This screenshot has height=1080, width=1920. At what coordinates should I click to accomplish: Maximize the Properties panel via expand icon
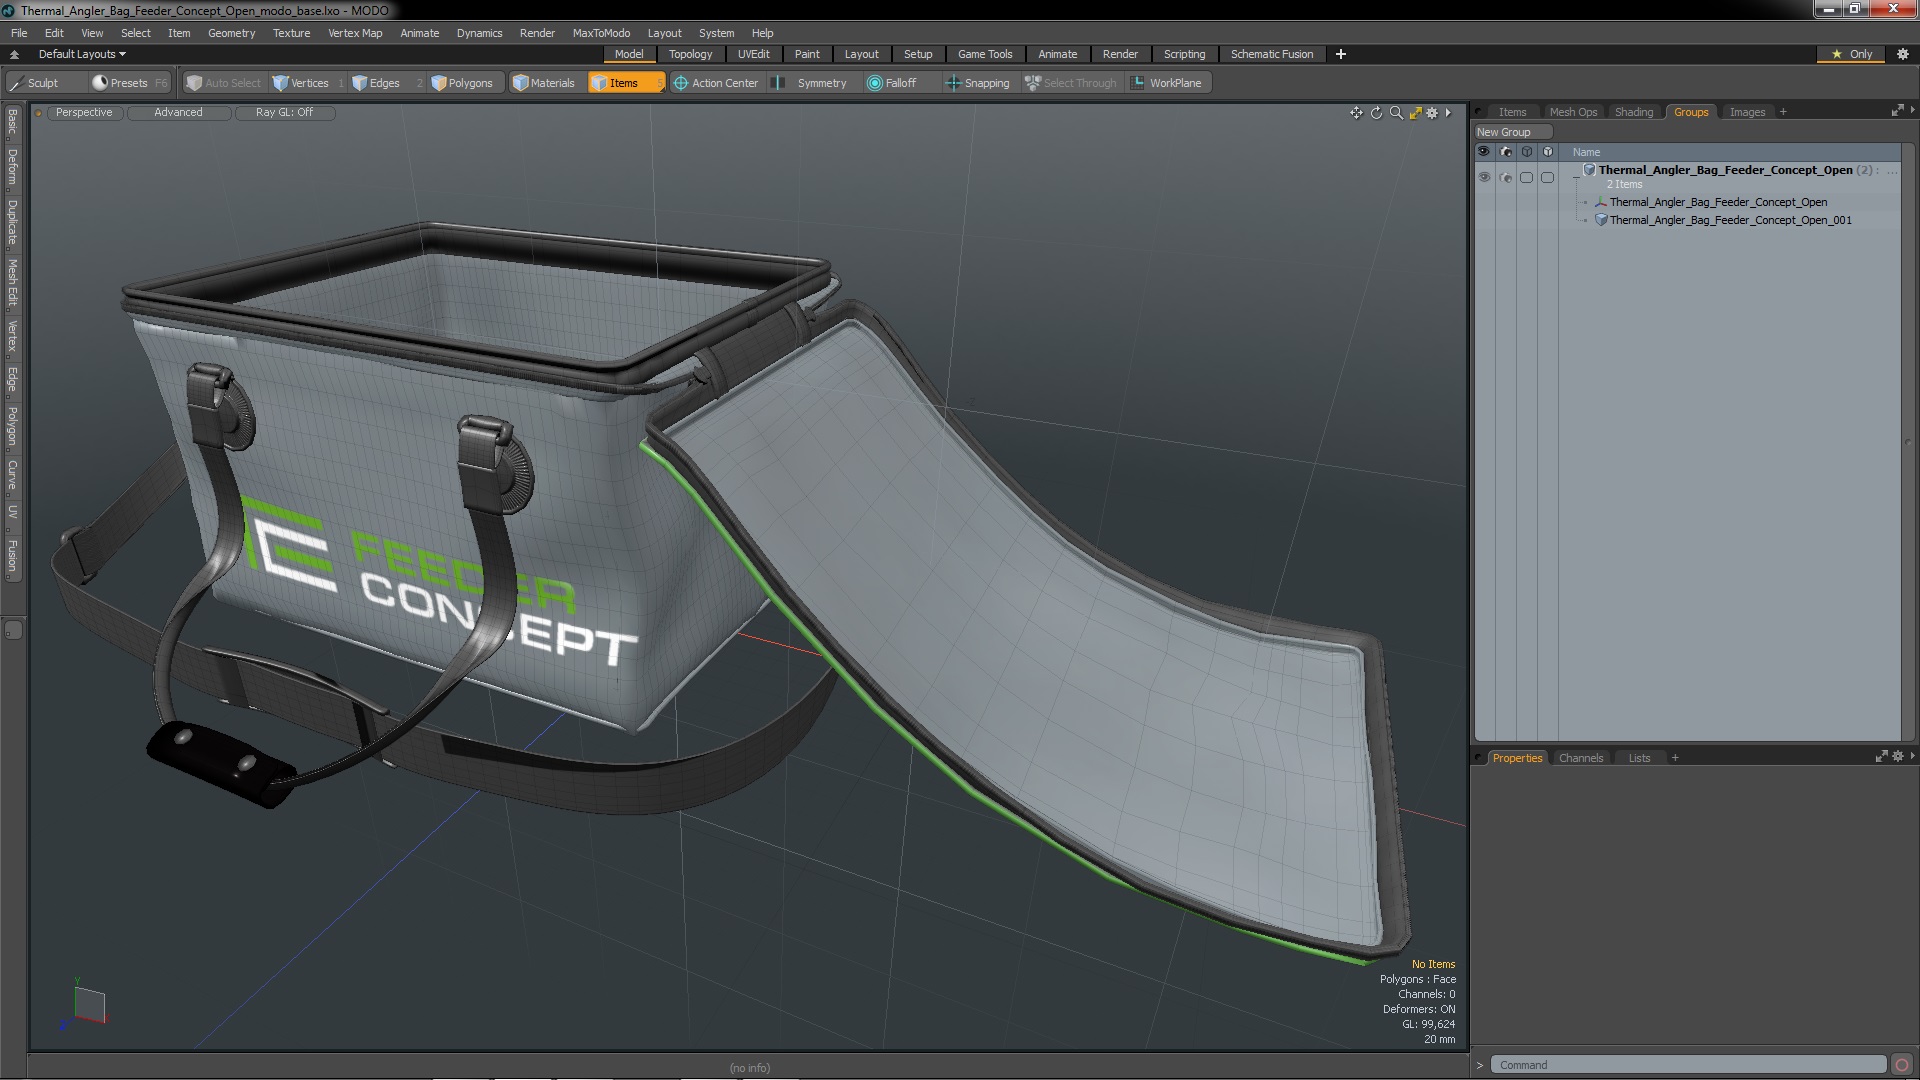1881,757
